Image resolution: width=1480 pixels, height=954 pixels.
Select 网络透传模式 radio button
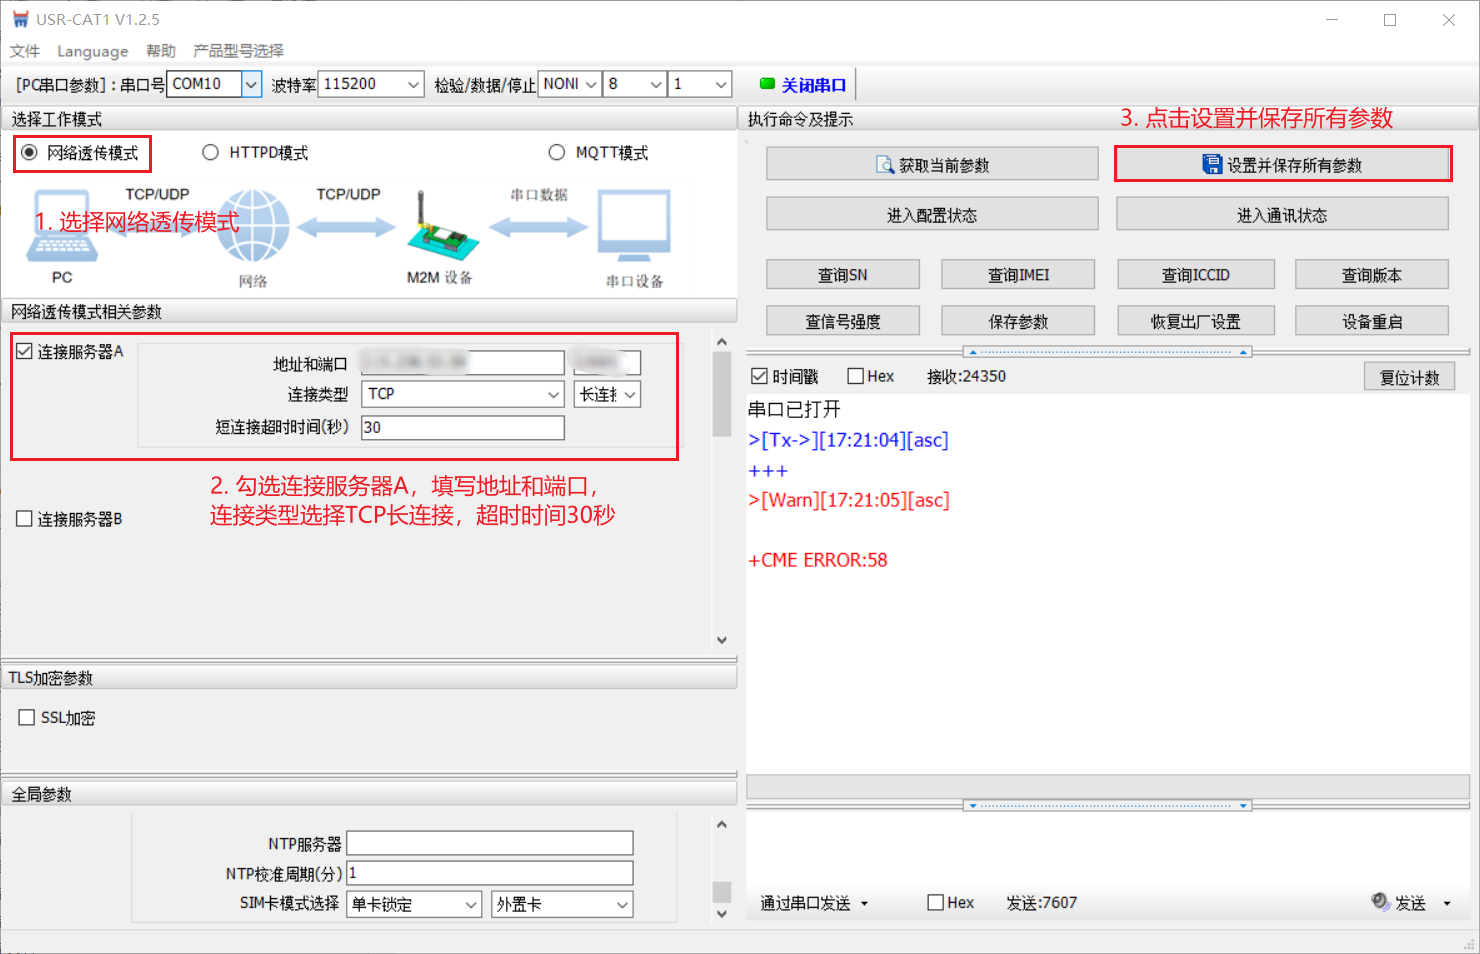pyautogui.click(x=29, y=152)
